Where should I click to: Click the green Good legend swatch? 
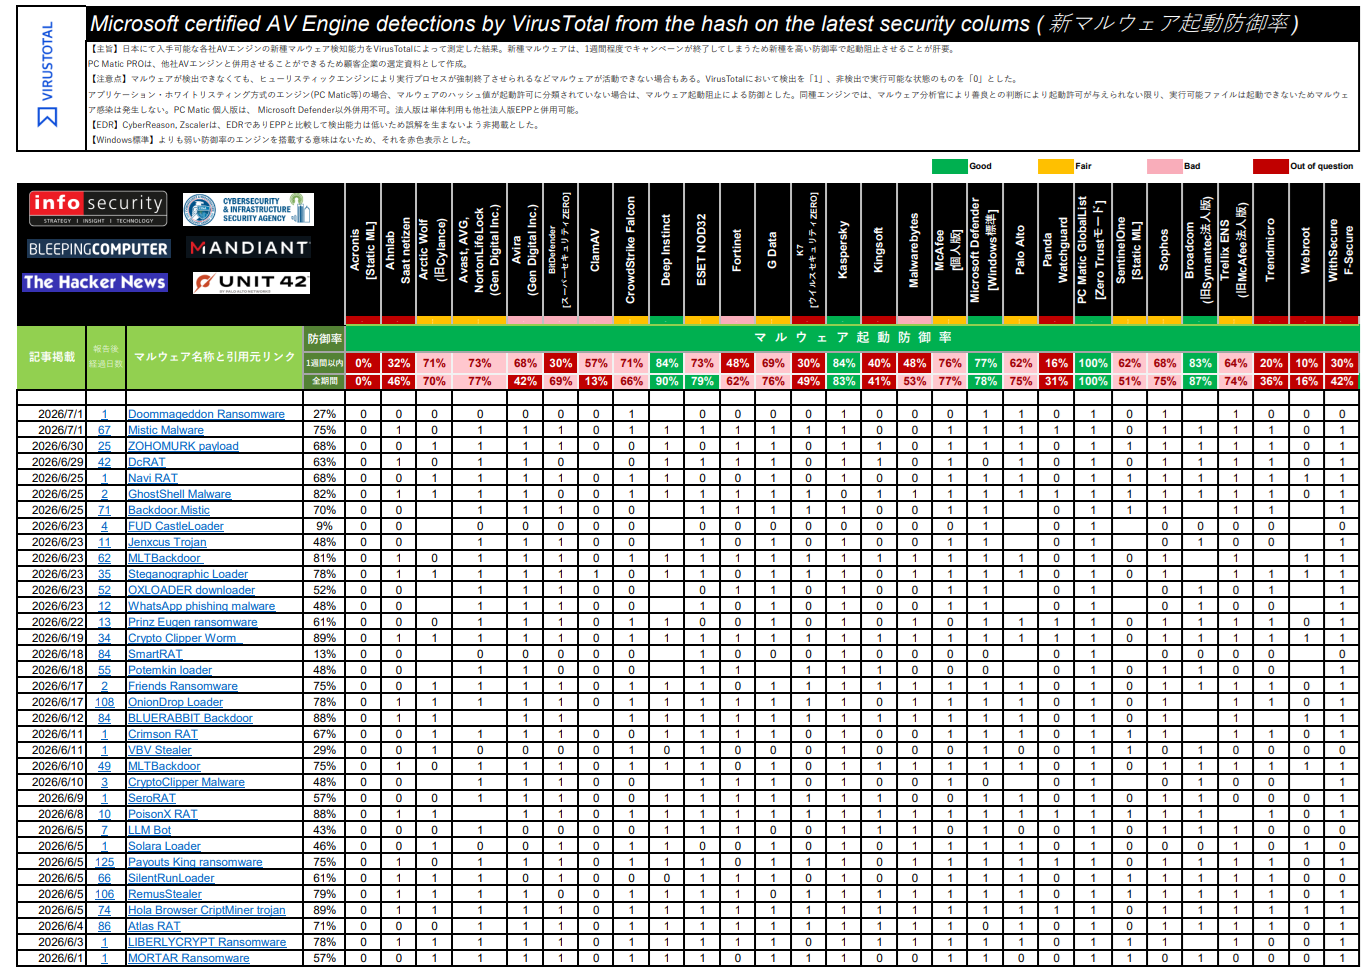pos(949,166)
